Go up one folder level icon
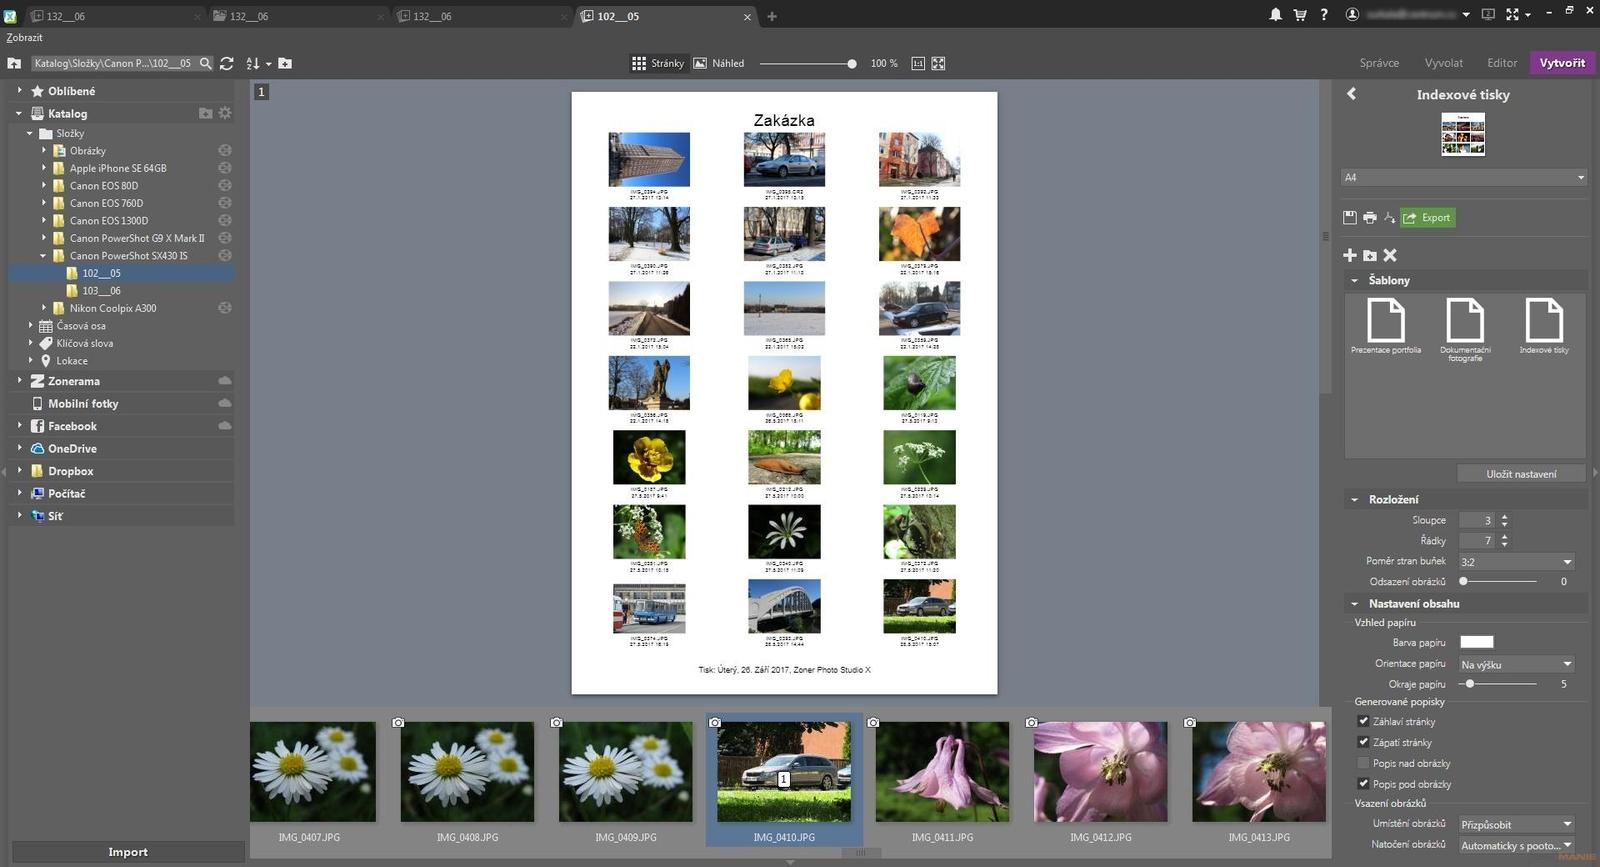Viewport: 1600px width, 867px height. (x=14, y=63)
